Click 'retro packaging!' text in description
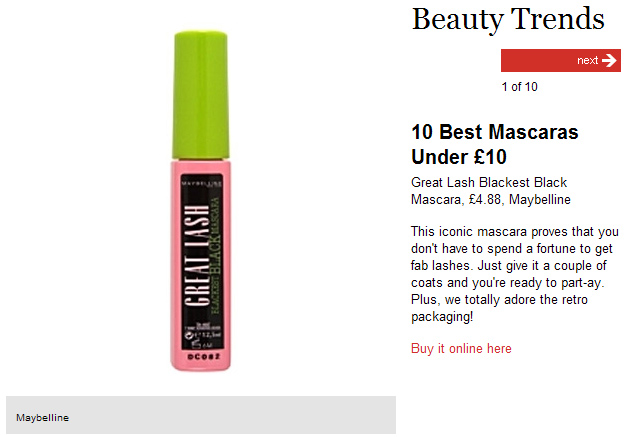Screen dimensions: 644x437 (499, 308)
